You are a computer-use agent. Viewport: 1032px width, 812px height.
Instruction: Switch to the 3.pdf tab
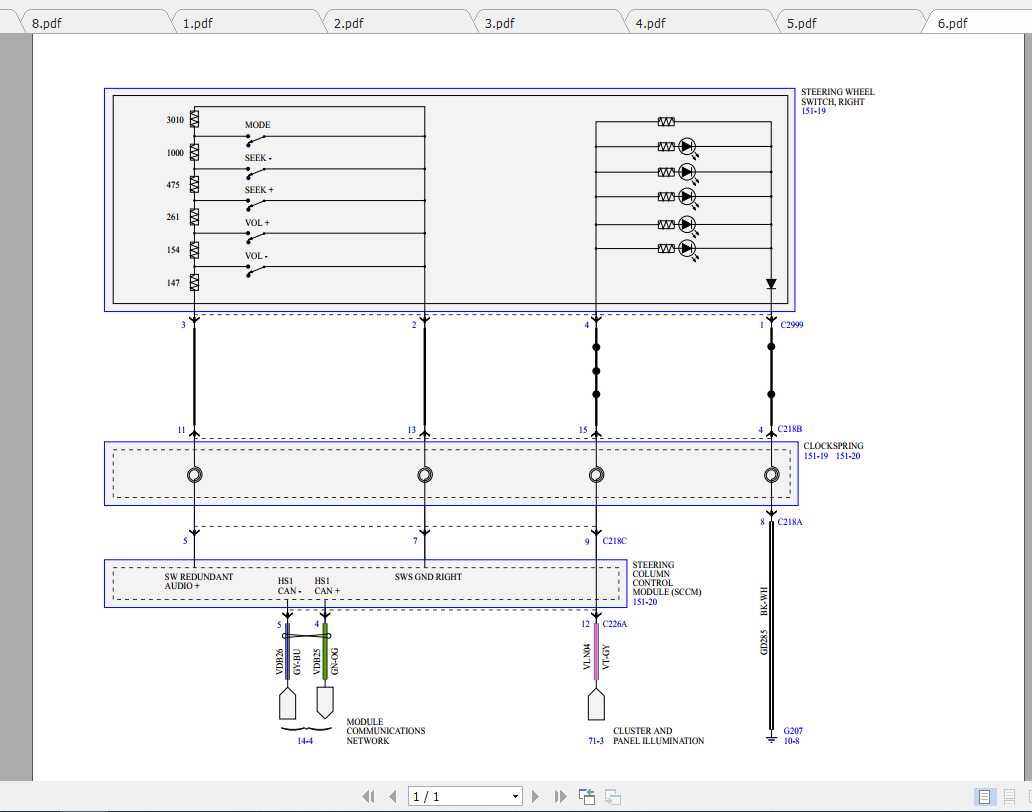pos(500,23)
